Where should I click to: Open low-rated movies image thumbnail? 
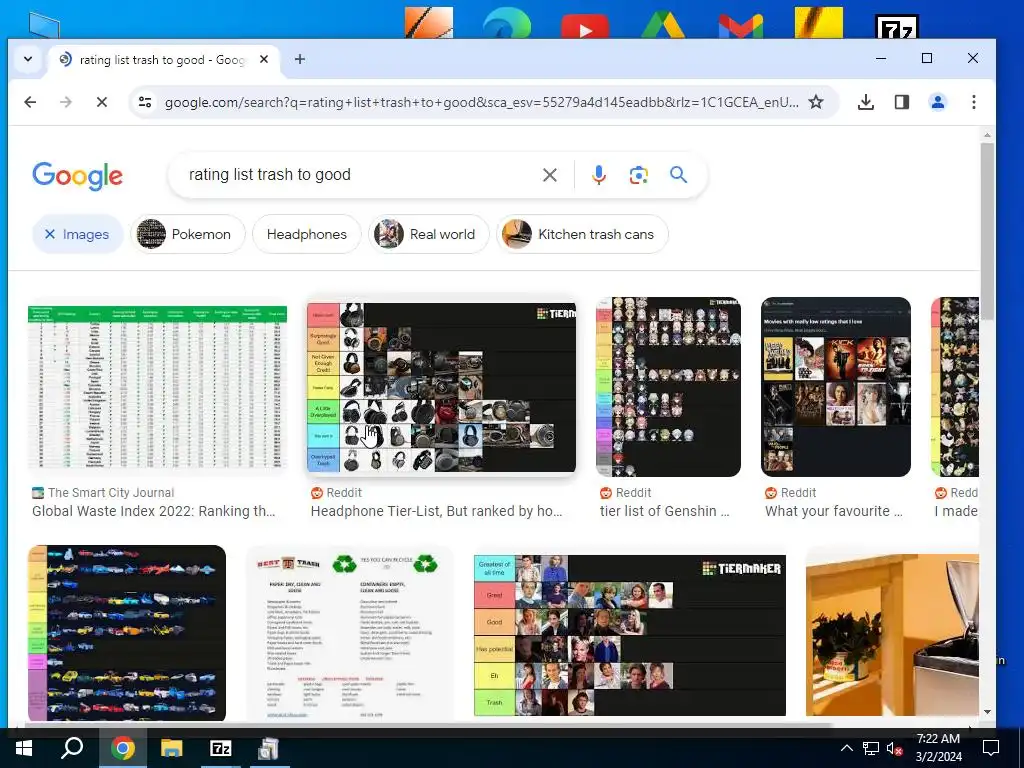836,387
